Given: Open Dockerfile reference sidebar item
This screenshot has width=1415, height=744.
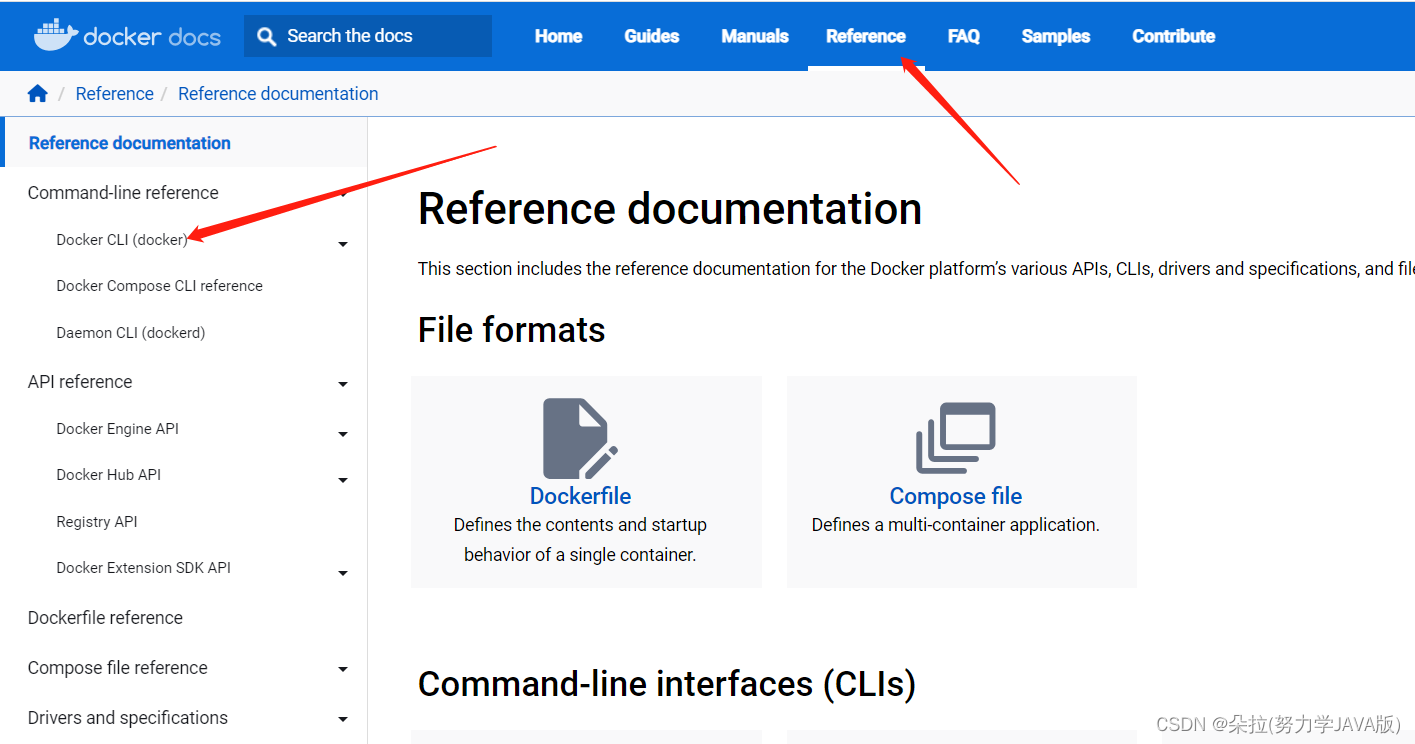Looking at the screenshot, I should coord(105,618).
